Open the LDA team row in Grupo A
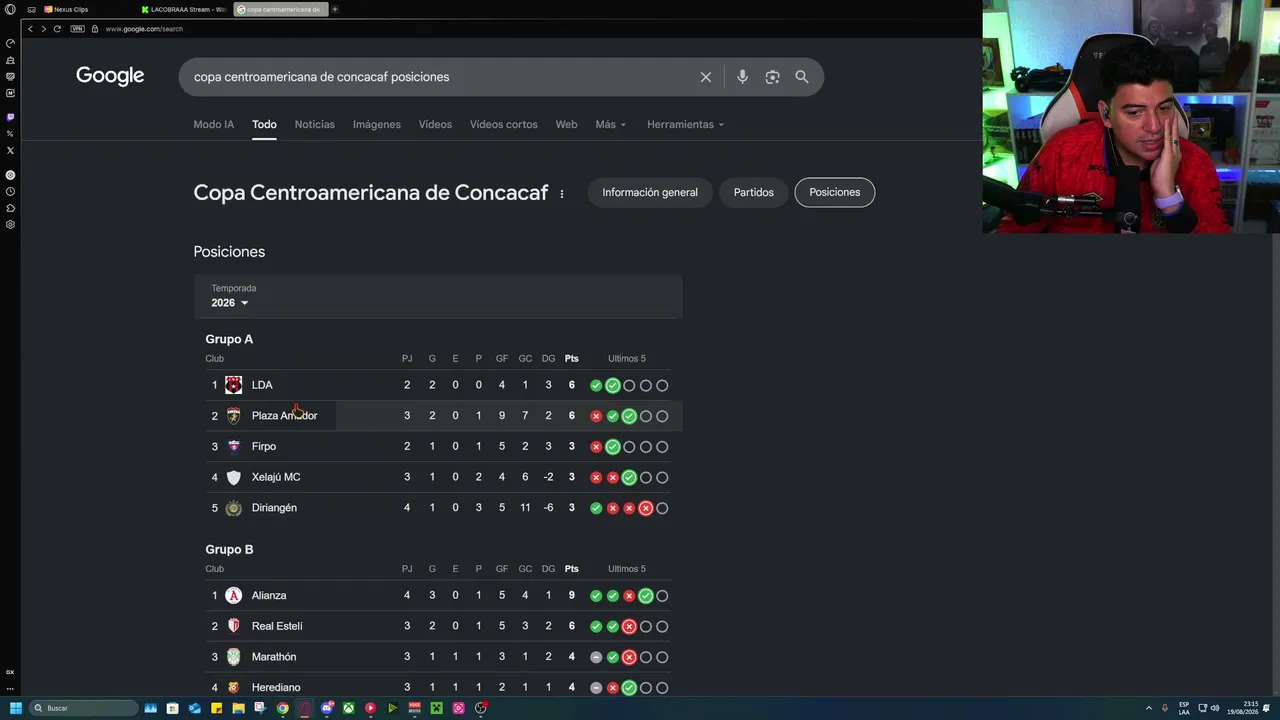Image resolution: width=1280 pixels, height=720 pixels. point(438,385)
